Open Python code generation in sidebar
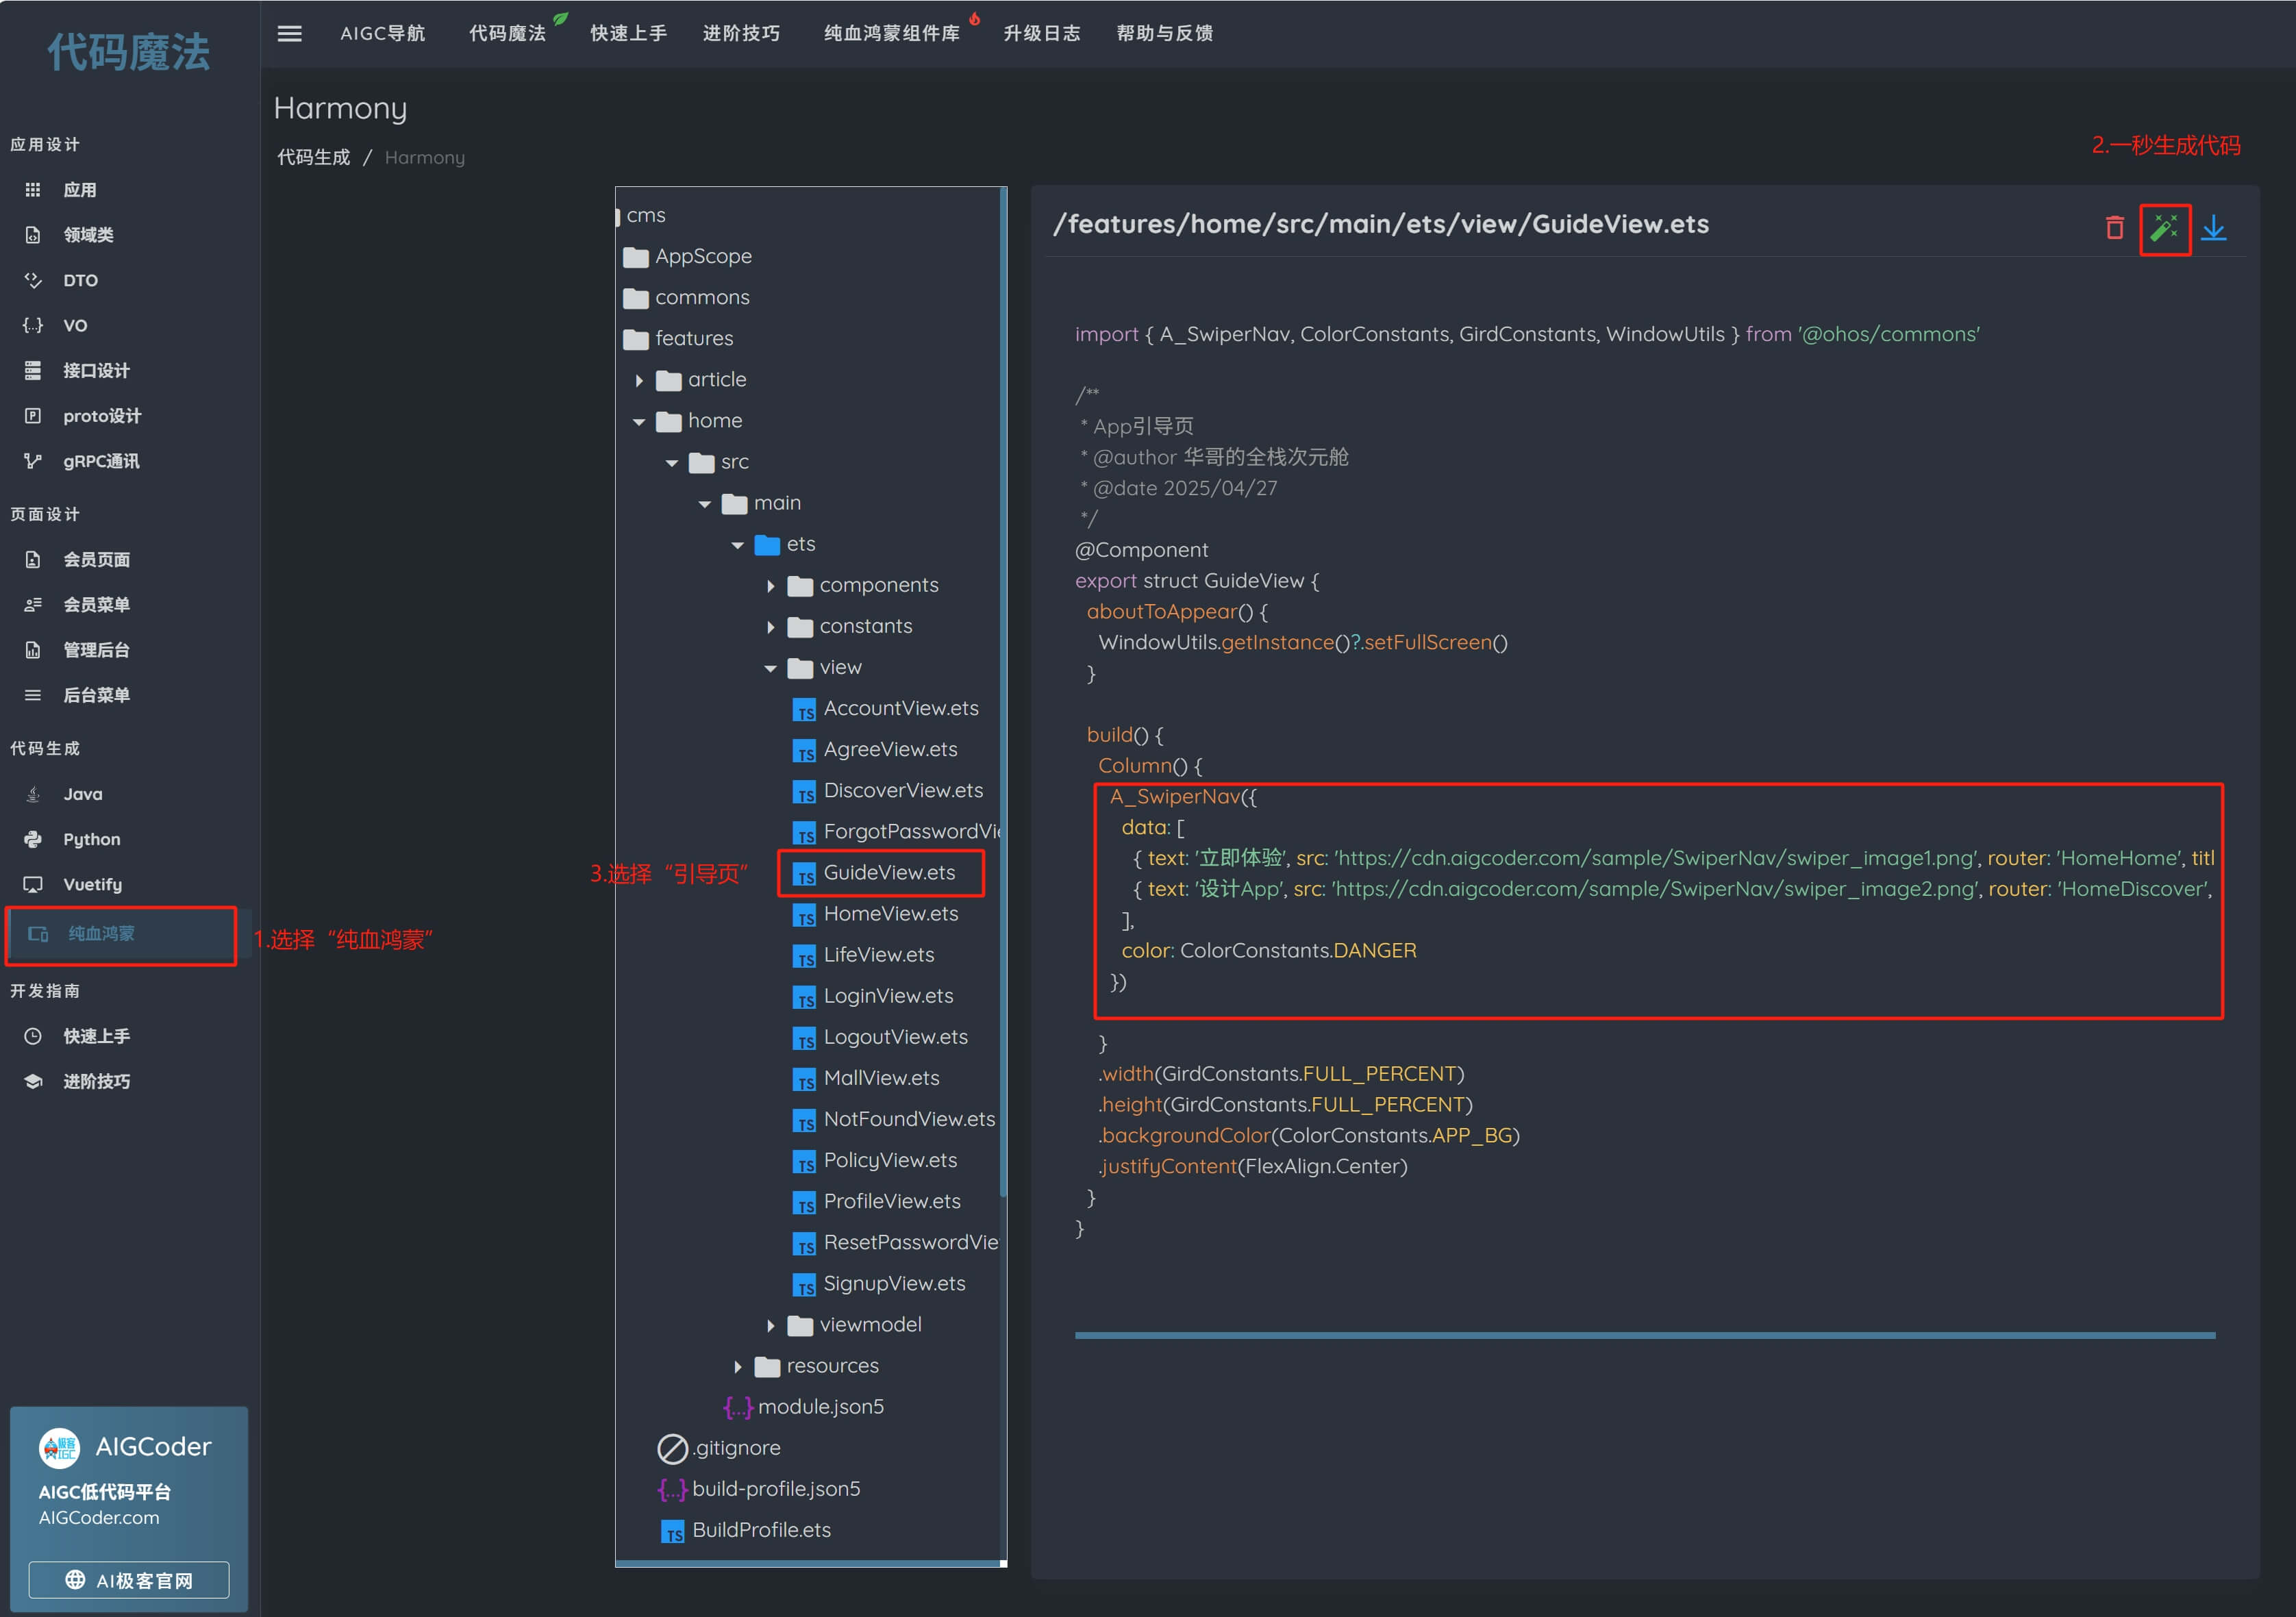 point(91,839)
